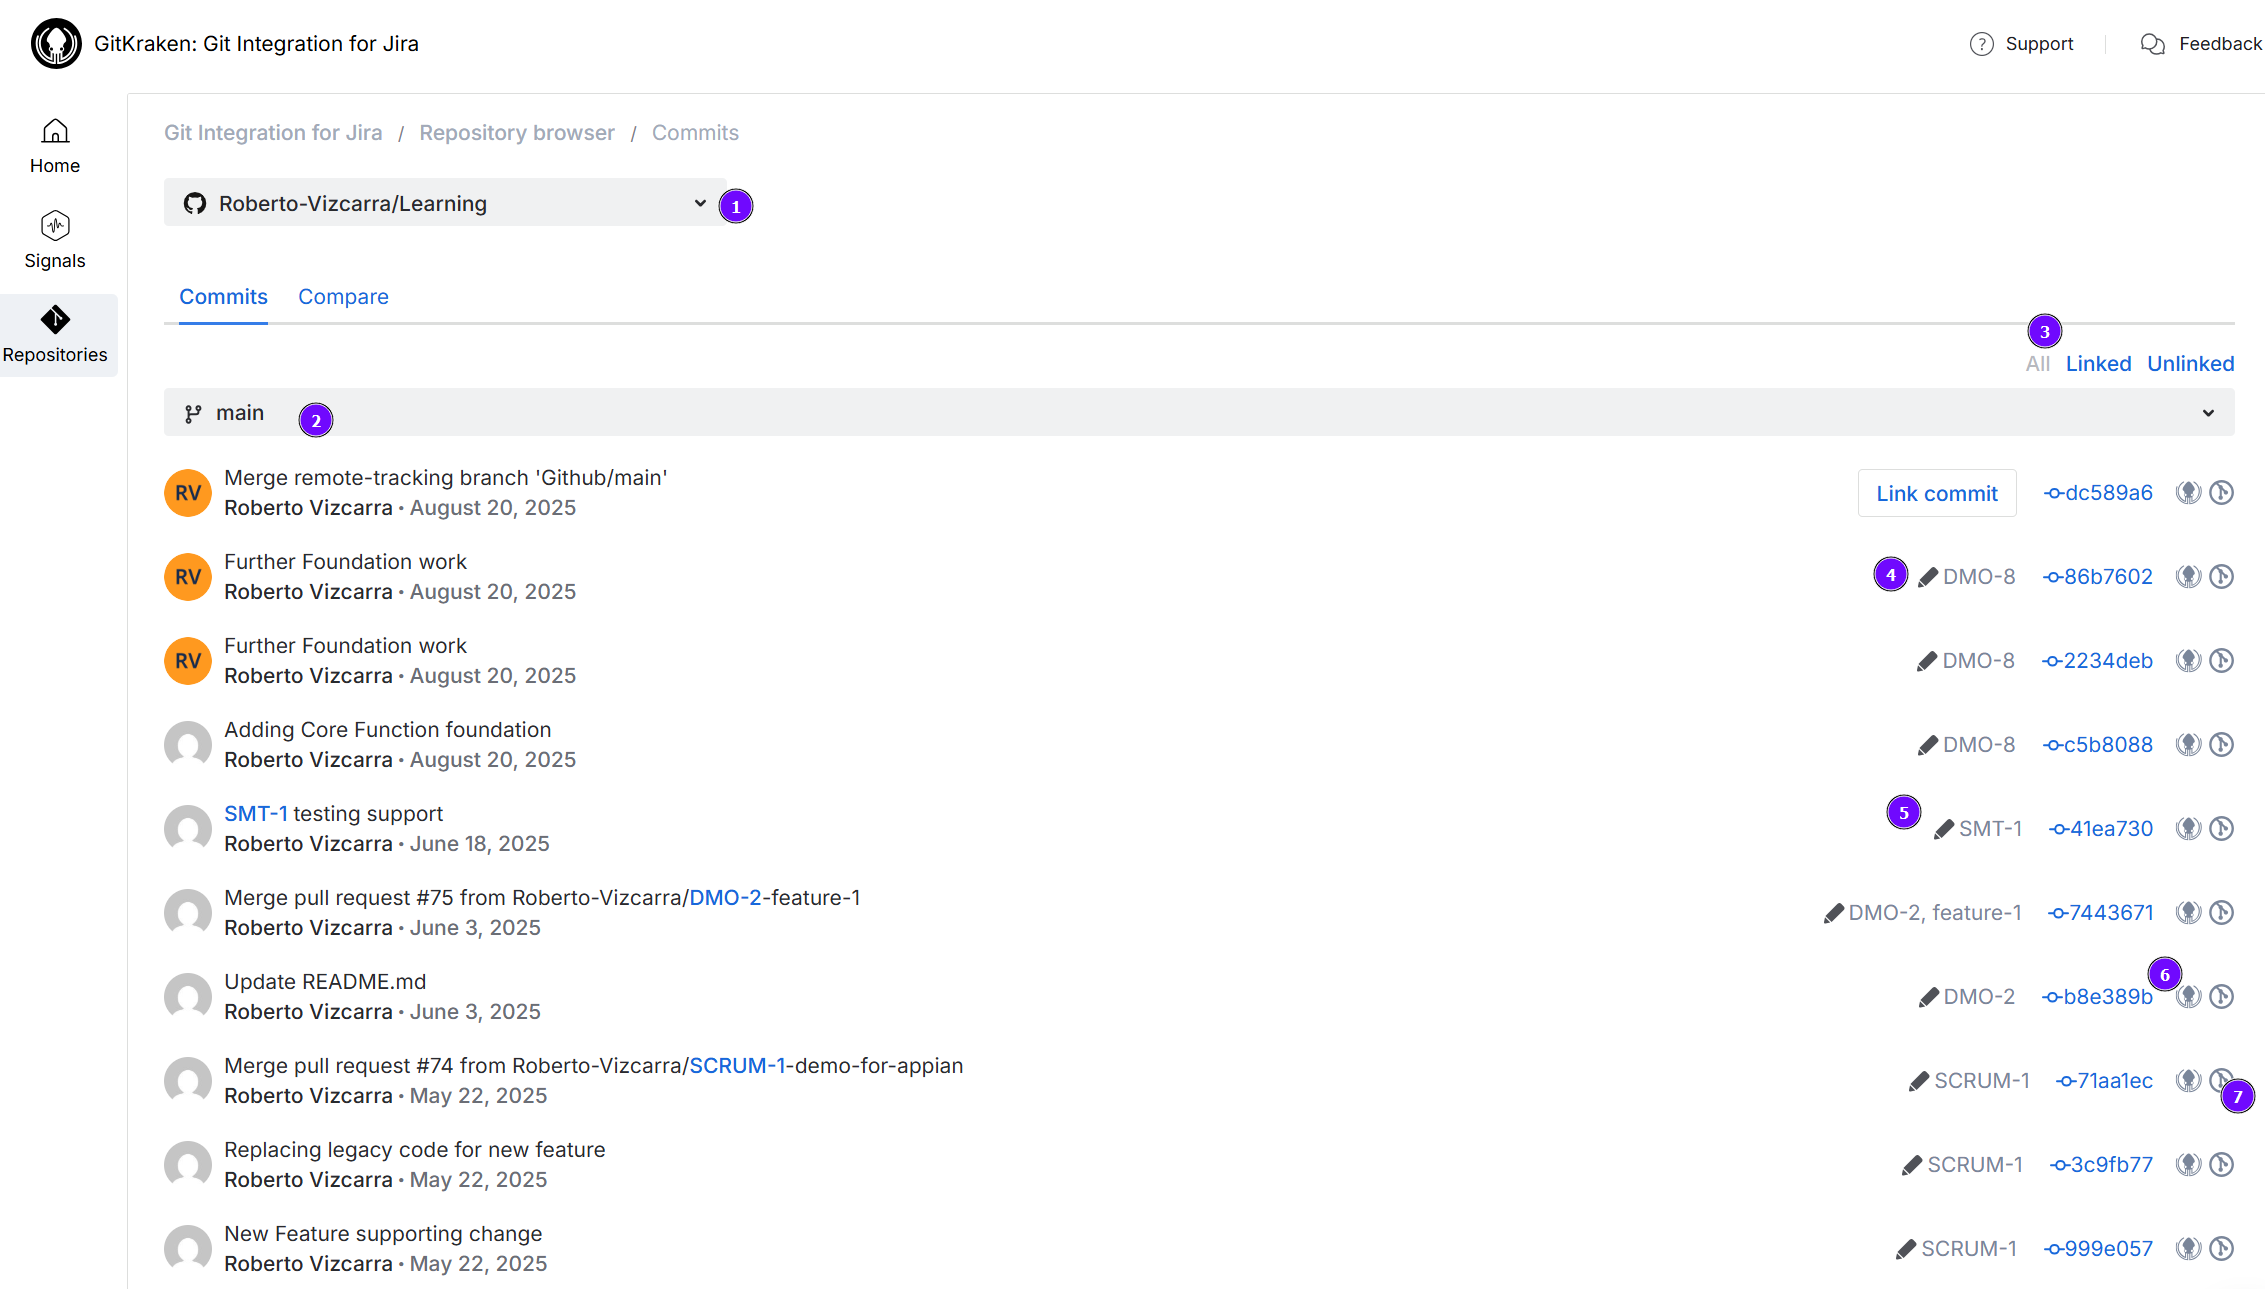Open commit dc589a6 in GitKraken via kraken icon
The image size is (2265, 1289).
coord(2188,493)
